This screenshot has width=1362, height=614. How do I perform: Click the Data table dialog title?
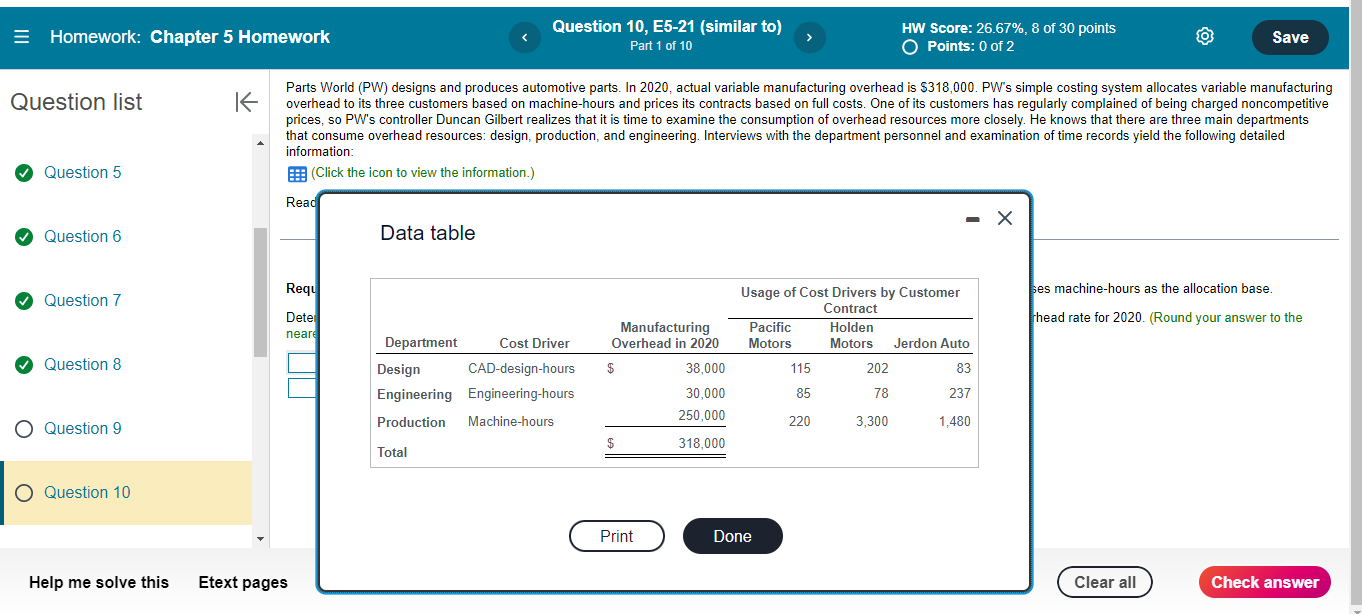tap(428, 233)
